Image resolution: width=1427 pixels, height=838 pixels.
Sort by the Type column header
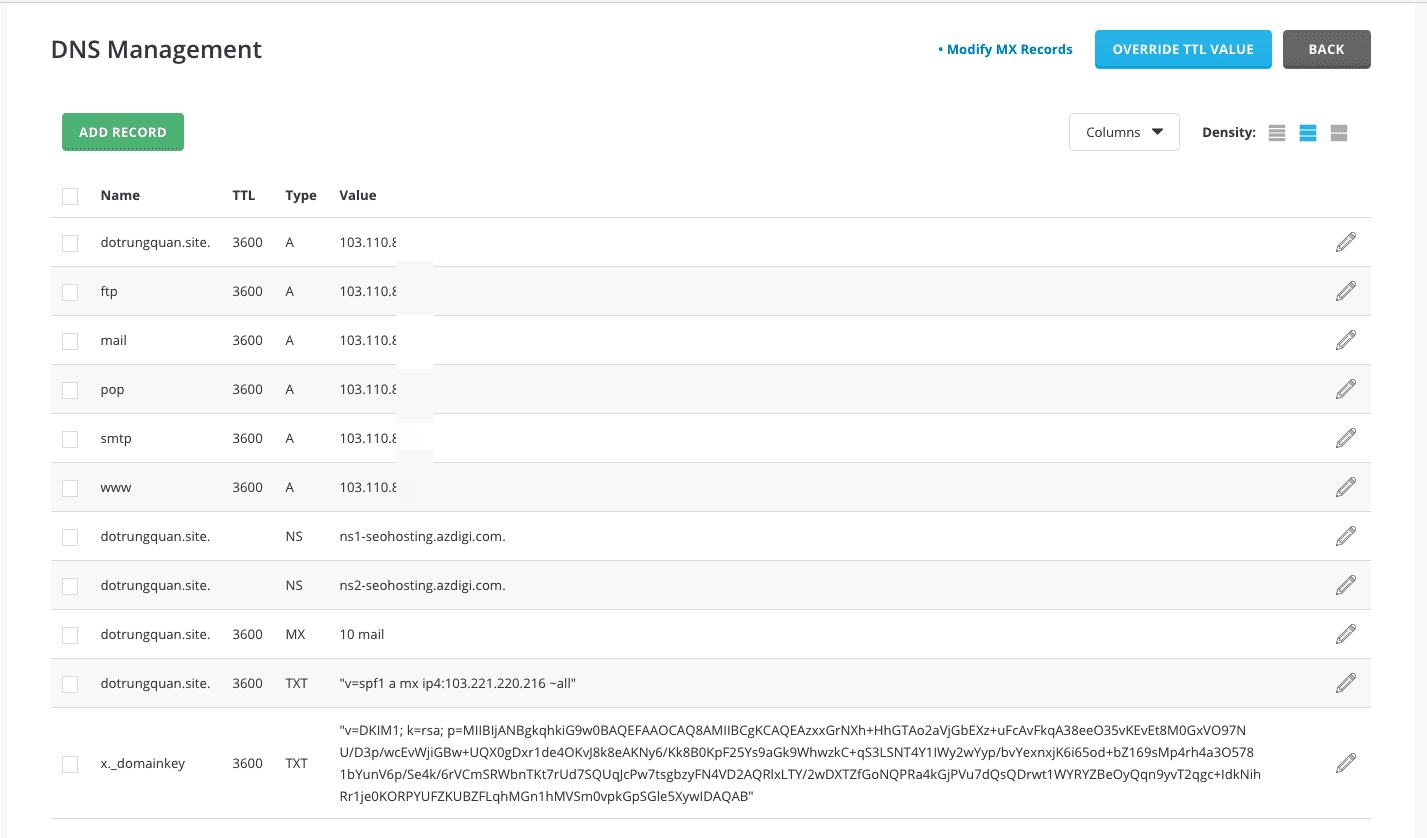point(300,196)
